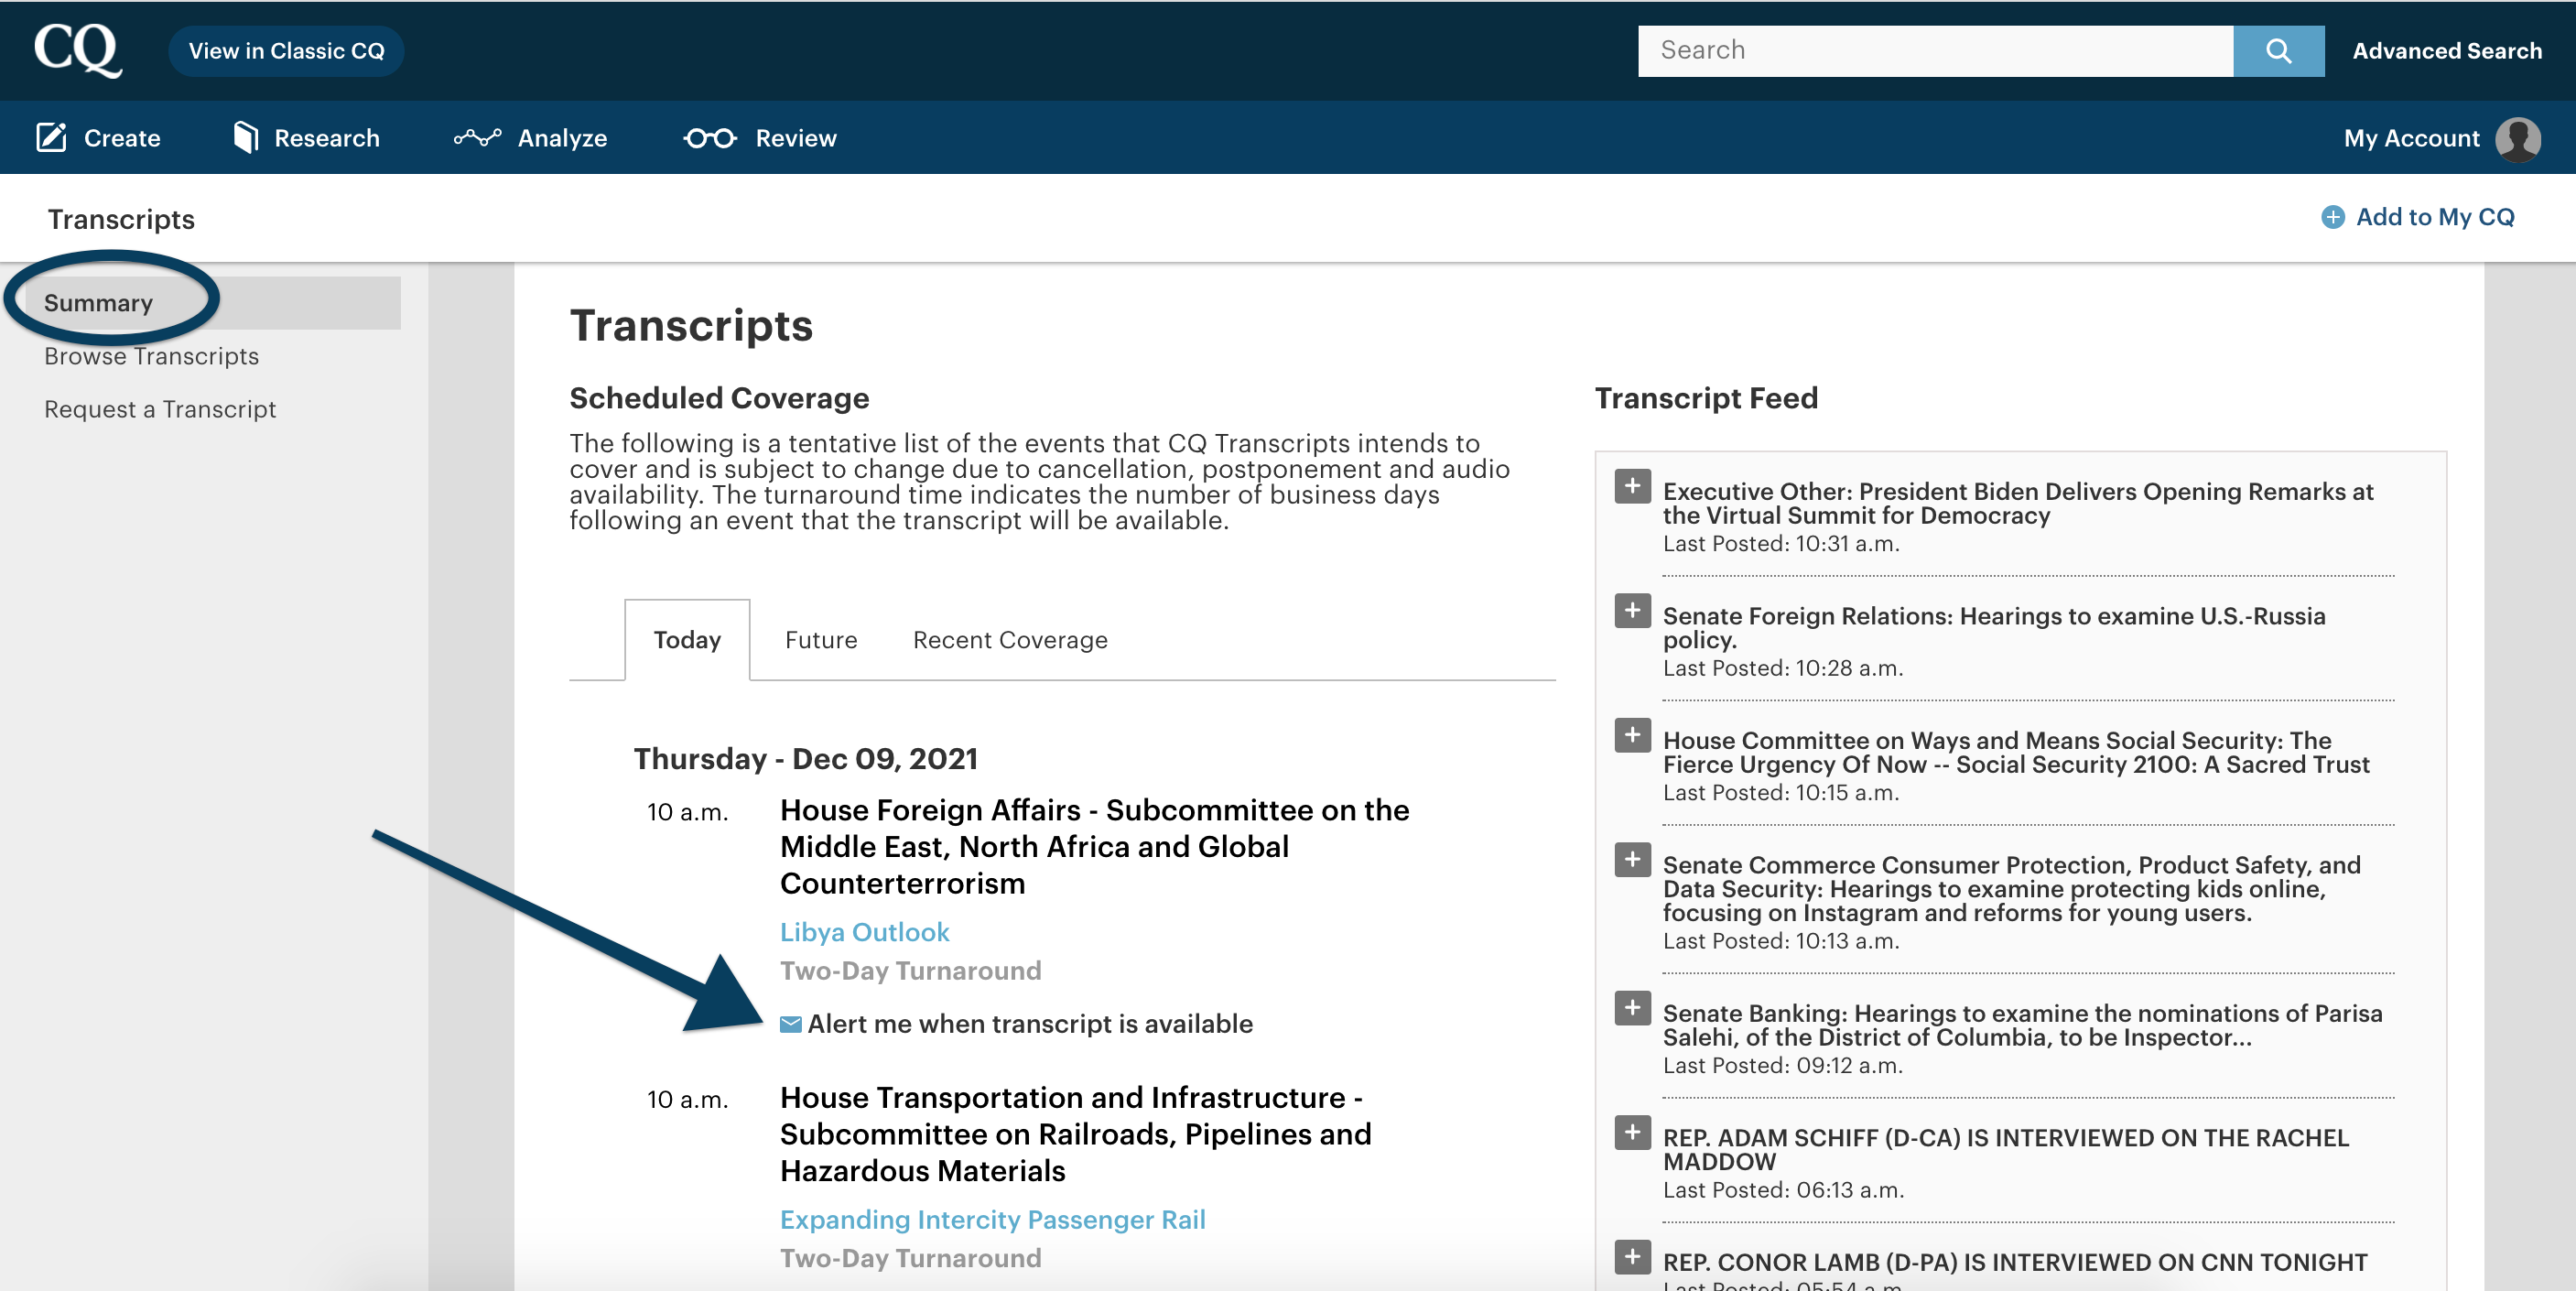Click the search magnifier button
Viewport: 2576px width, 1291px height.
[2278, 51]
